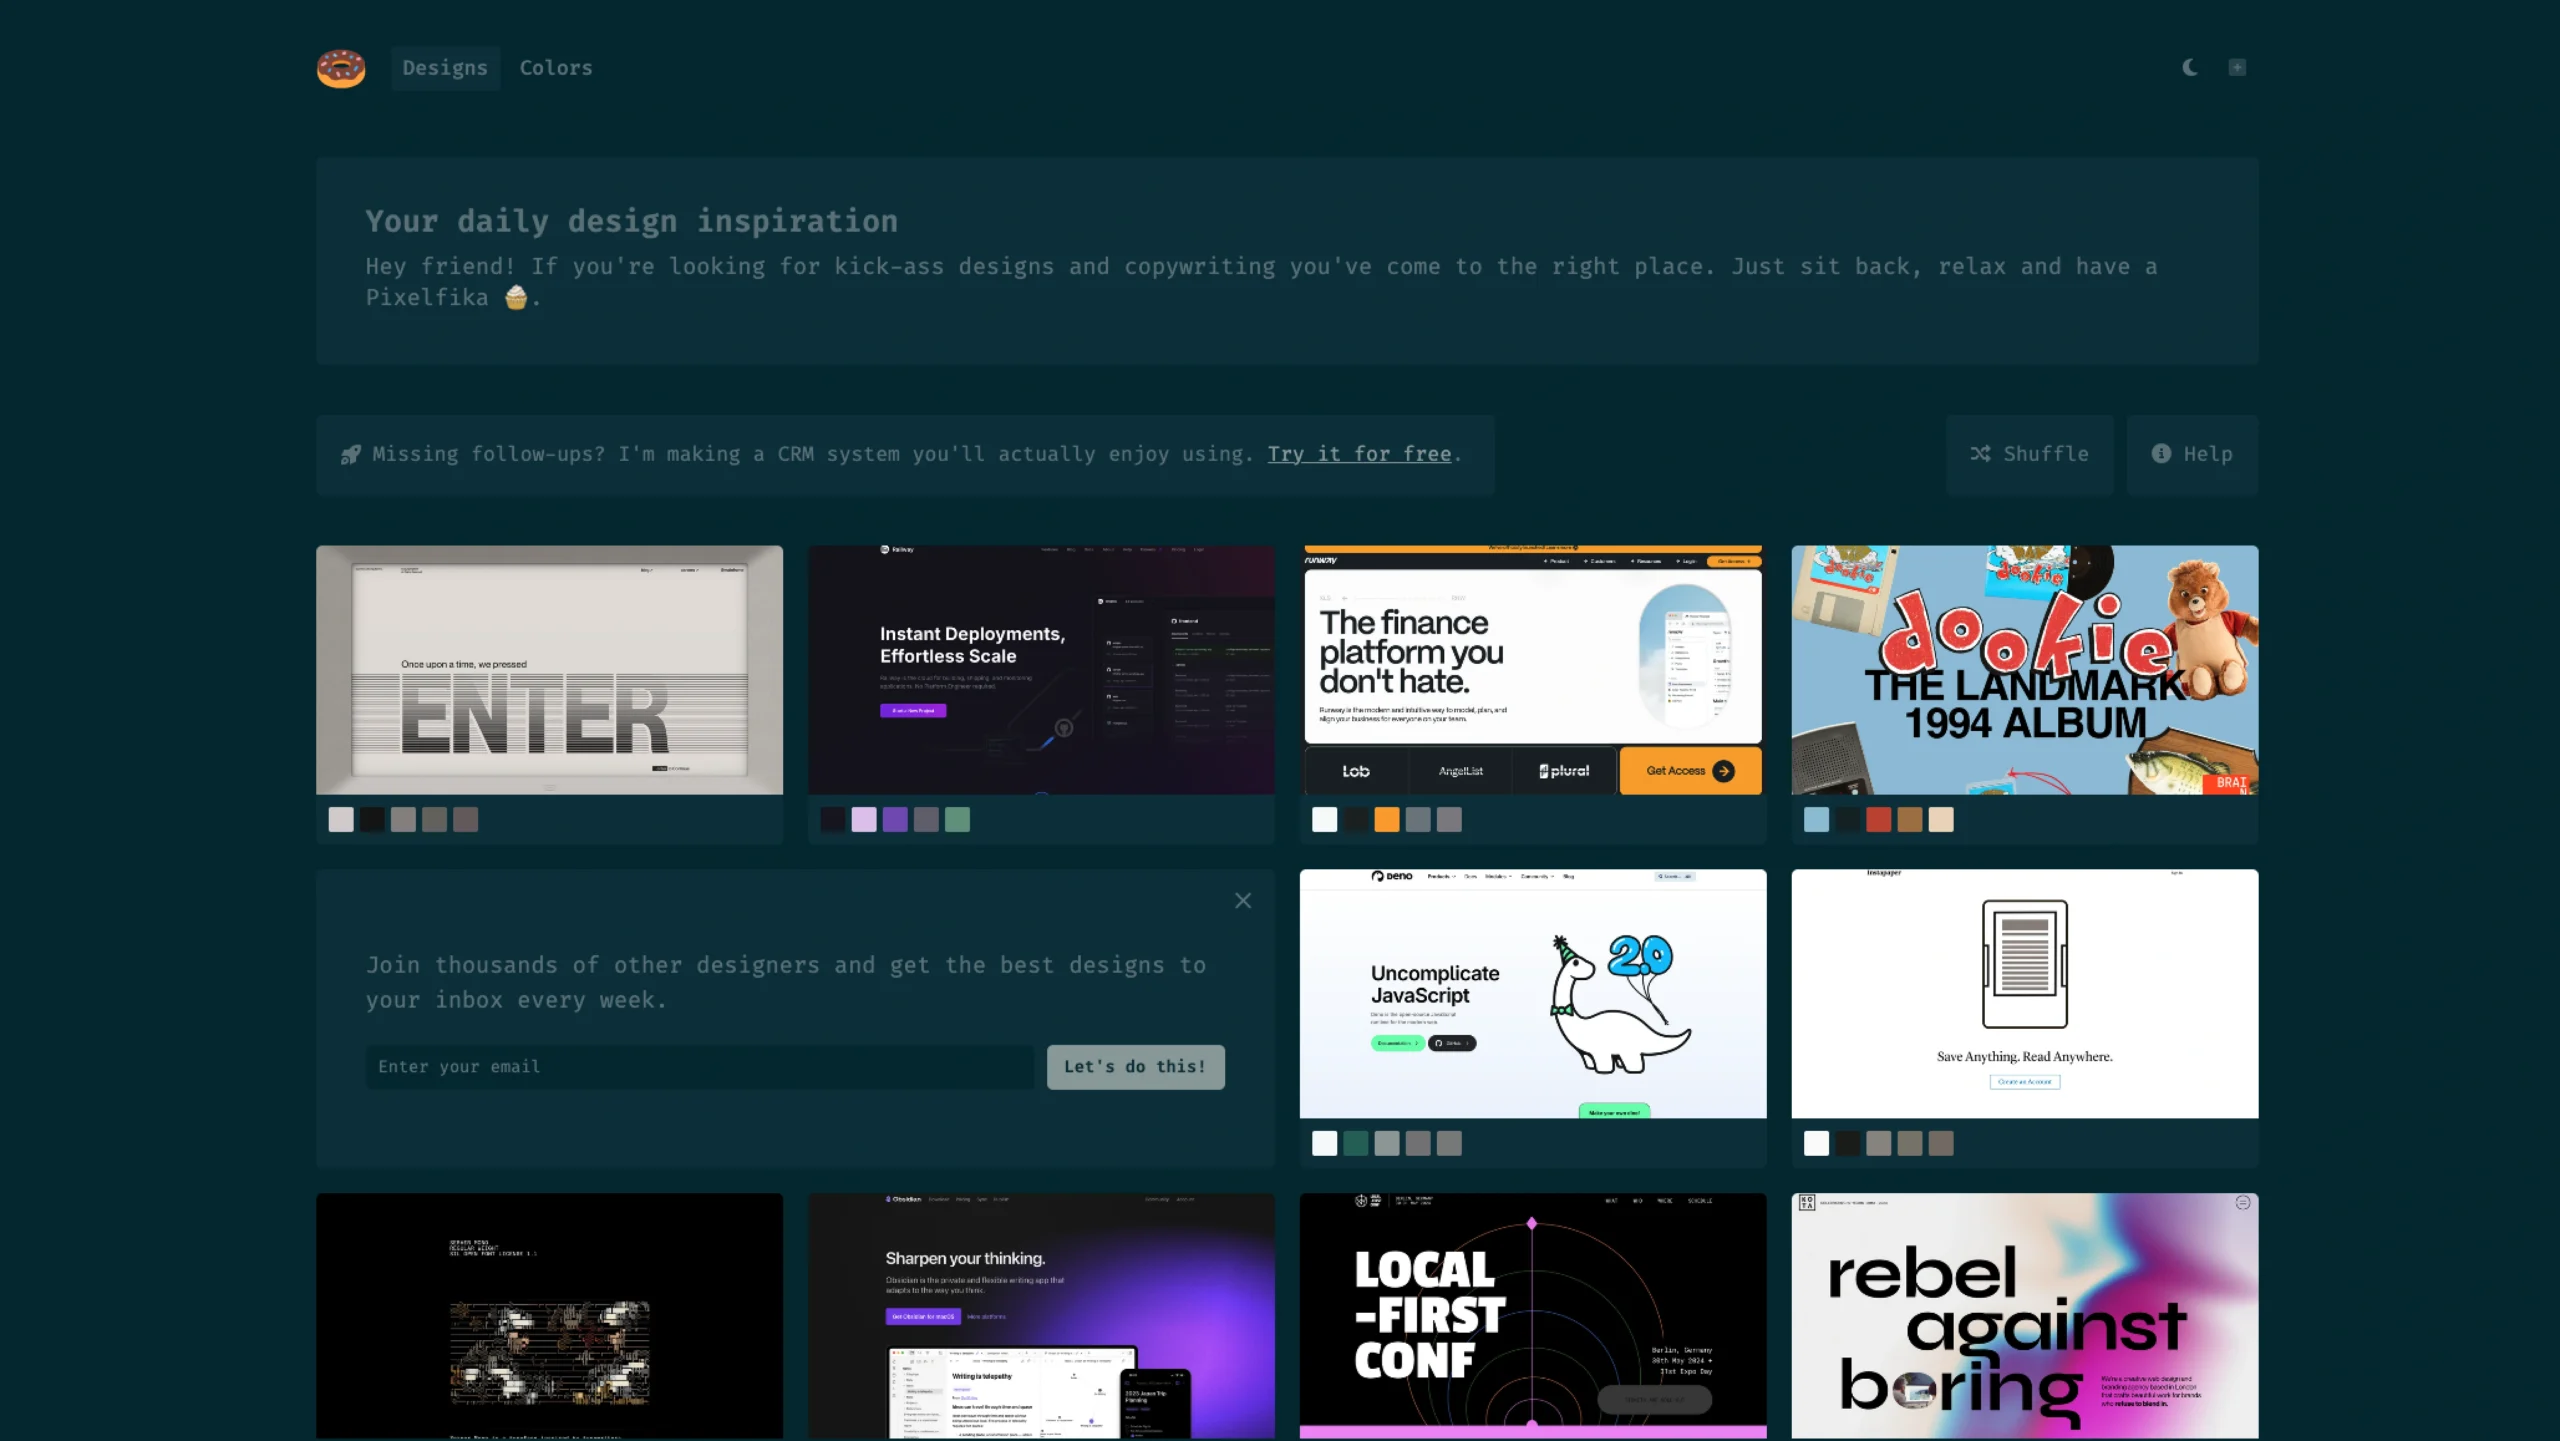Viewport: 2560px width, 1441px height.
Task: Select orange swatch under finance platform design
Action: pos(1386,820)
